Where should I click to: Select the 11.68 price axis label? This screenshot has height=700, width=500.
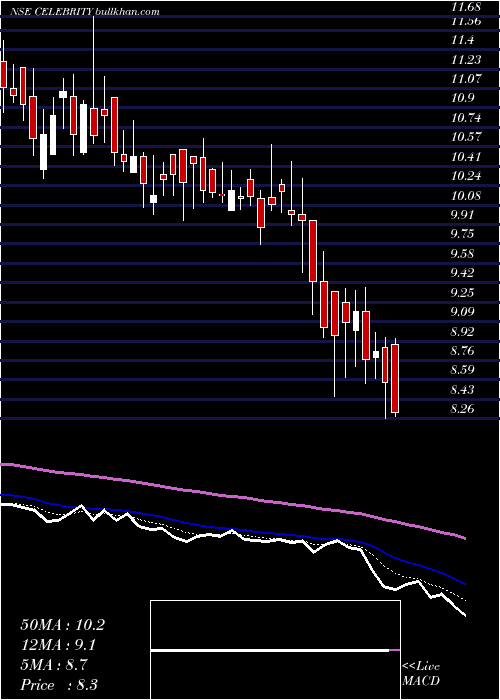466,7
